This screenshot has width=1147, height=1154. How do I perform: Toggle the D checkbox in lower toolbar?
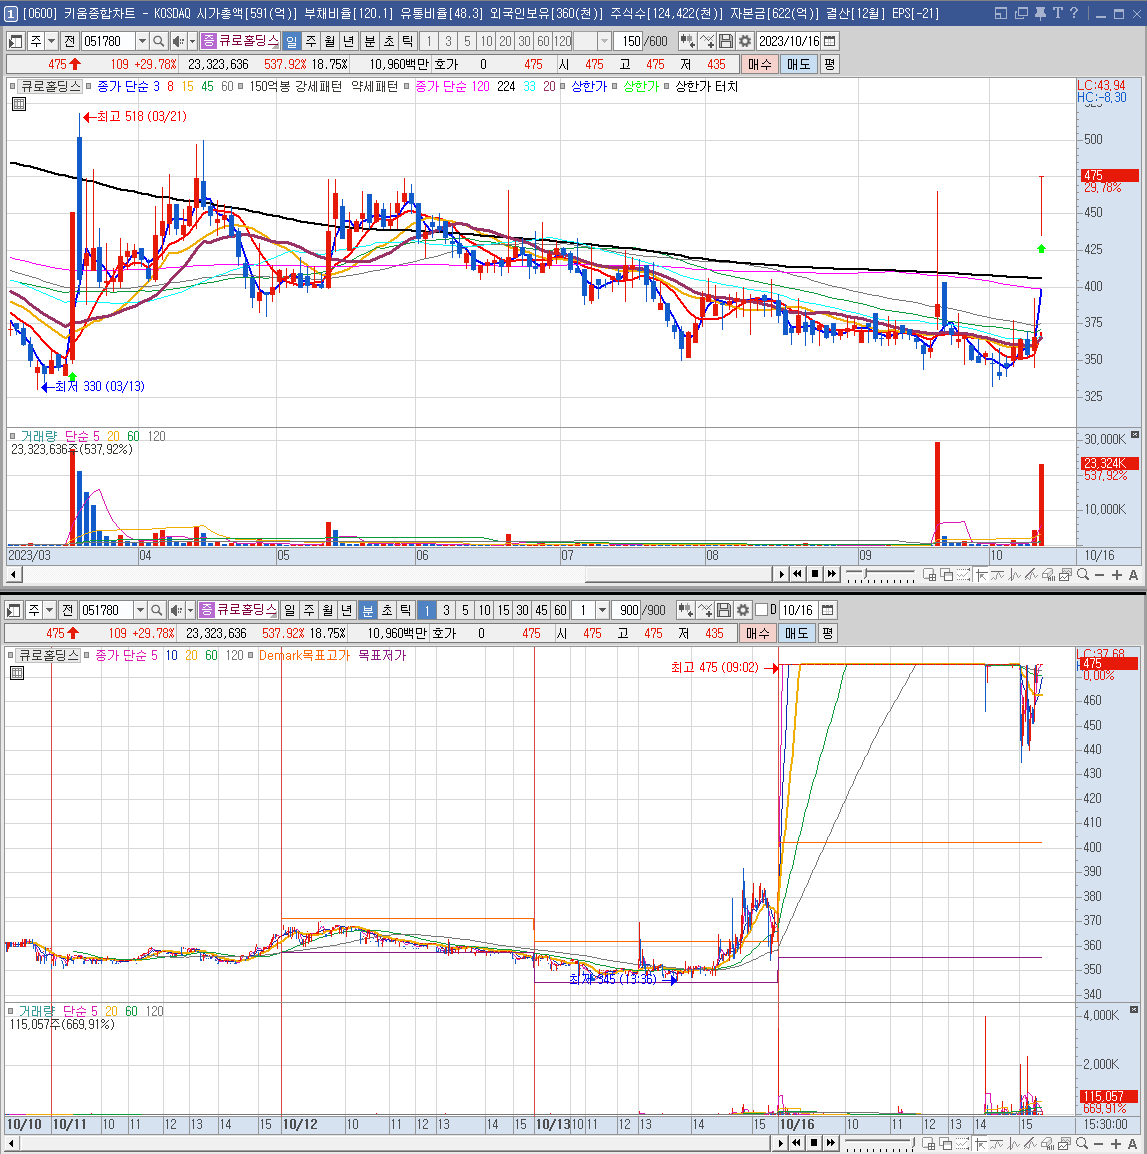762,609
